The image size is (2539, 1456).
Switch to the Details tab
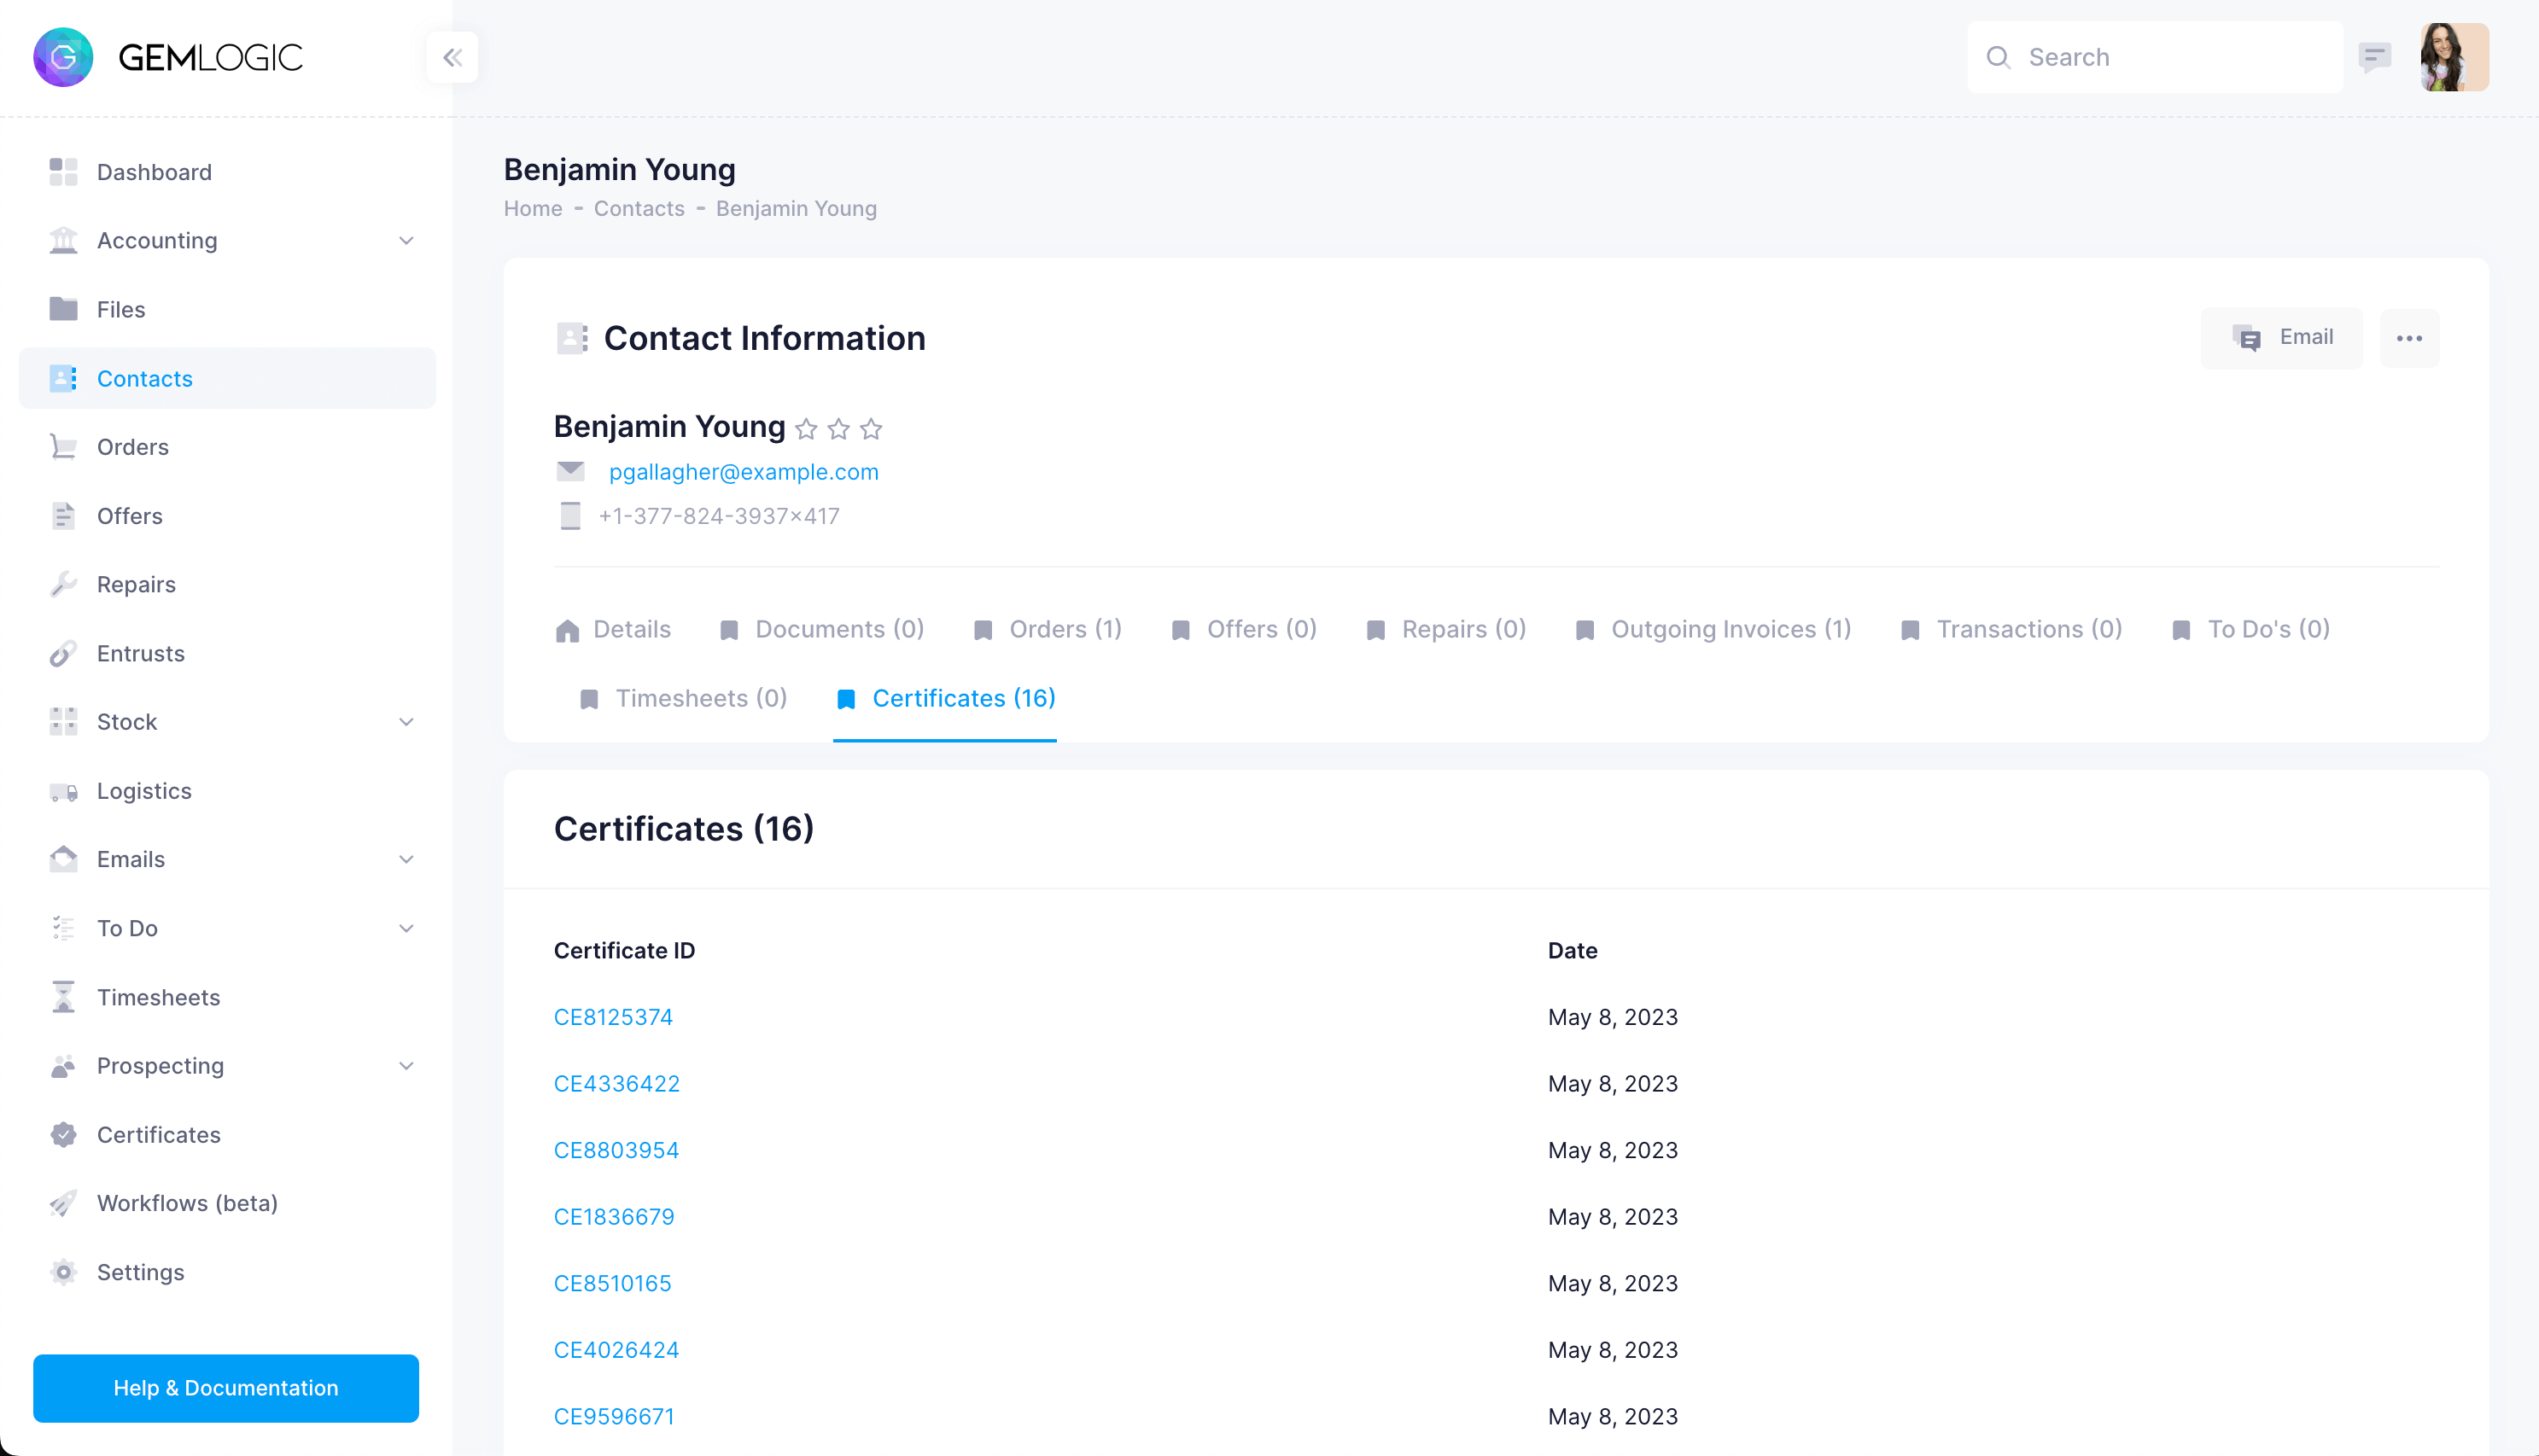613,630
